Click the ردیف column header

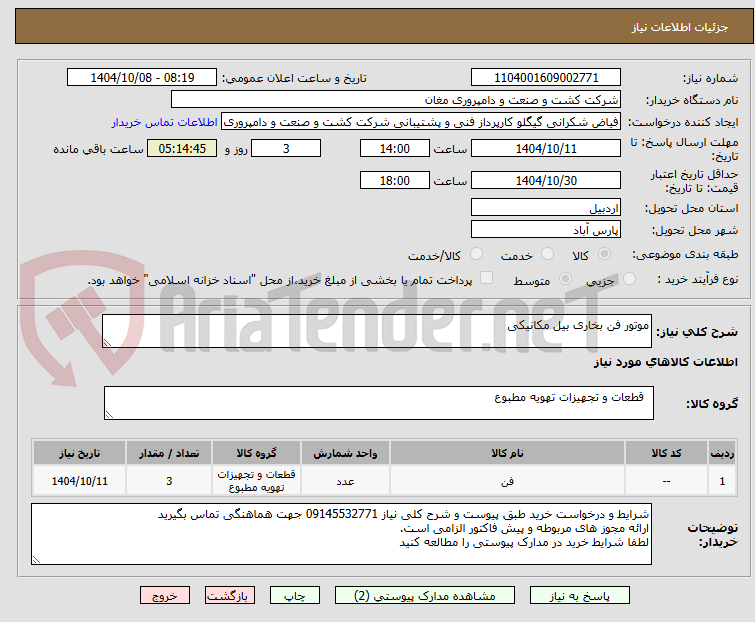point(722,453)
